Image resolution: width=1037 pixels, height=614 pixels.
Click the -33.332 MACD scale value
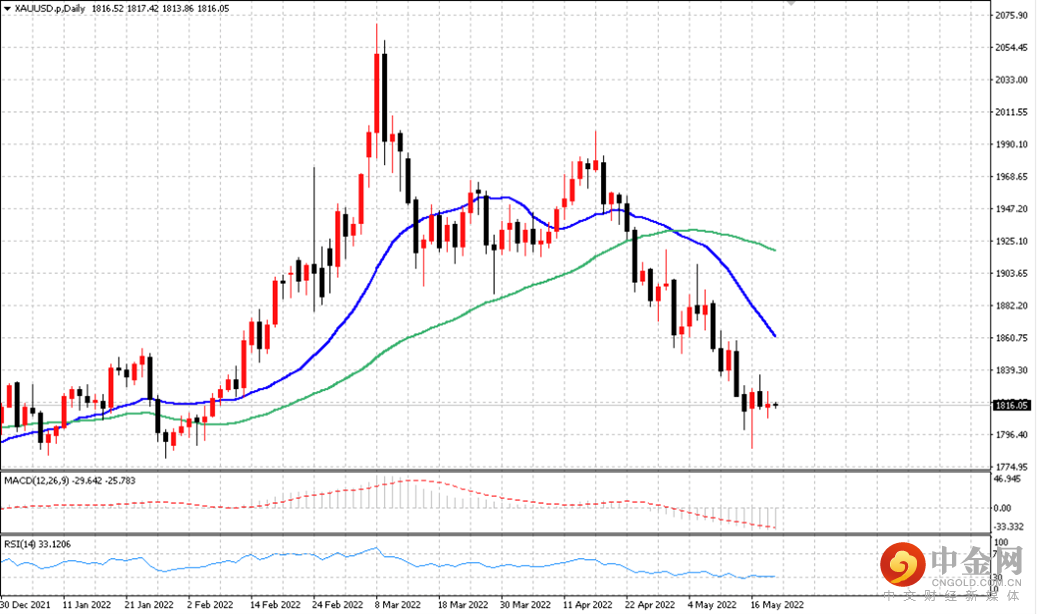(x=1008, y=527)
